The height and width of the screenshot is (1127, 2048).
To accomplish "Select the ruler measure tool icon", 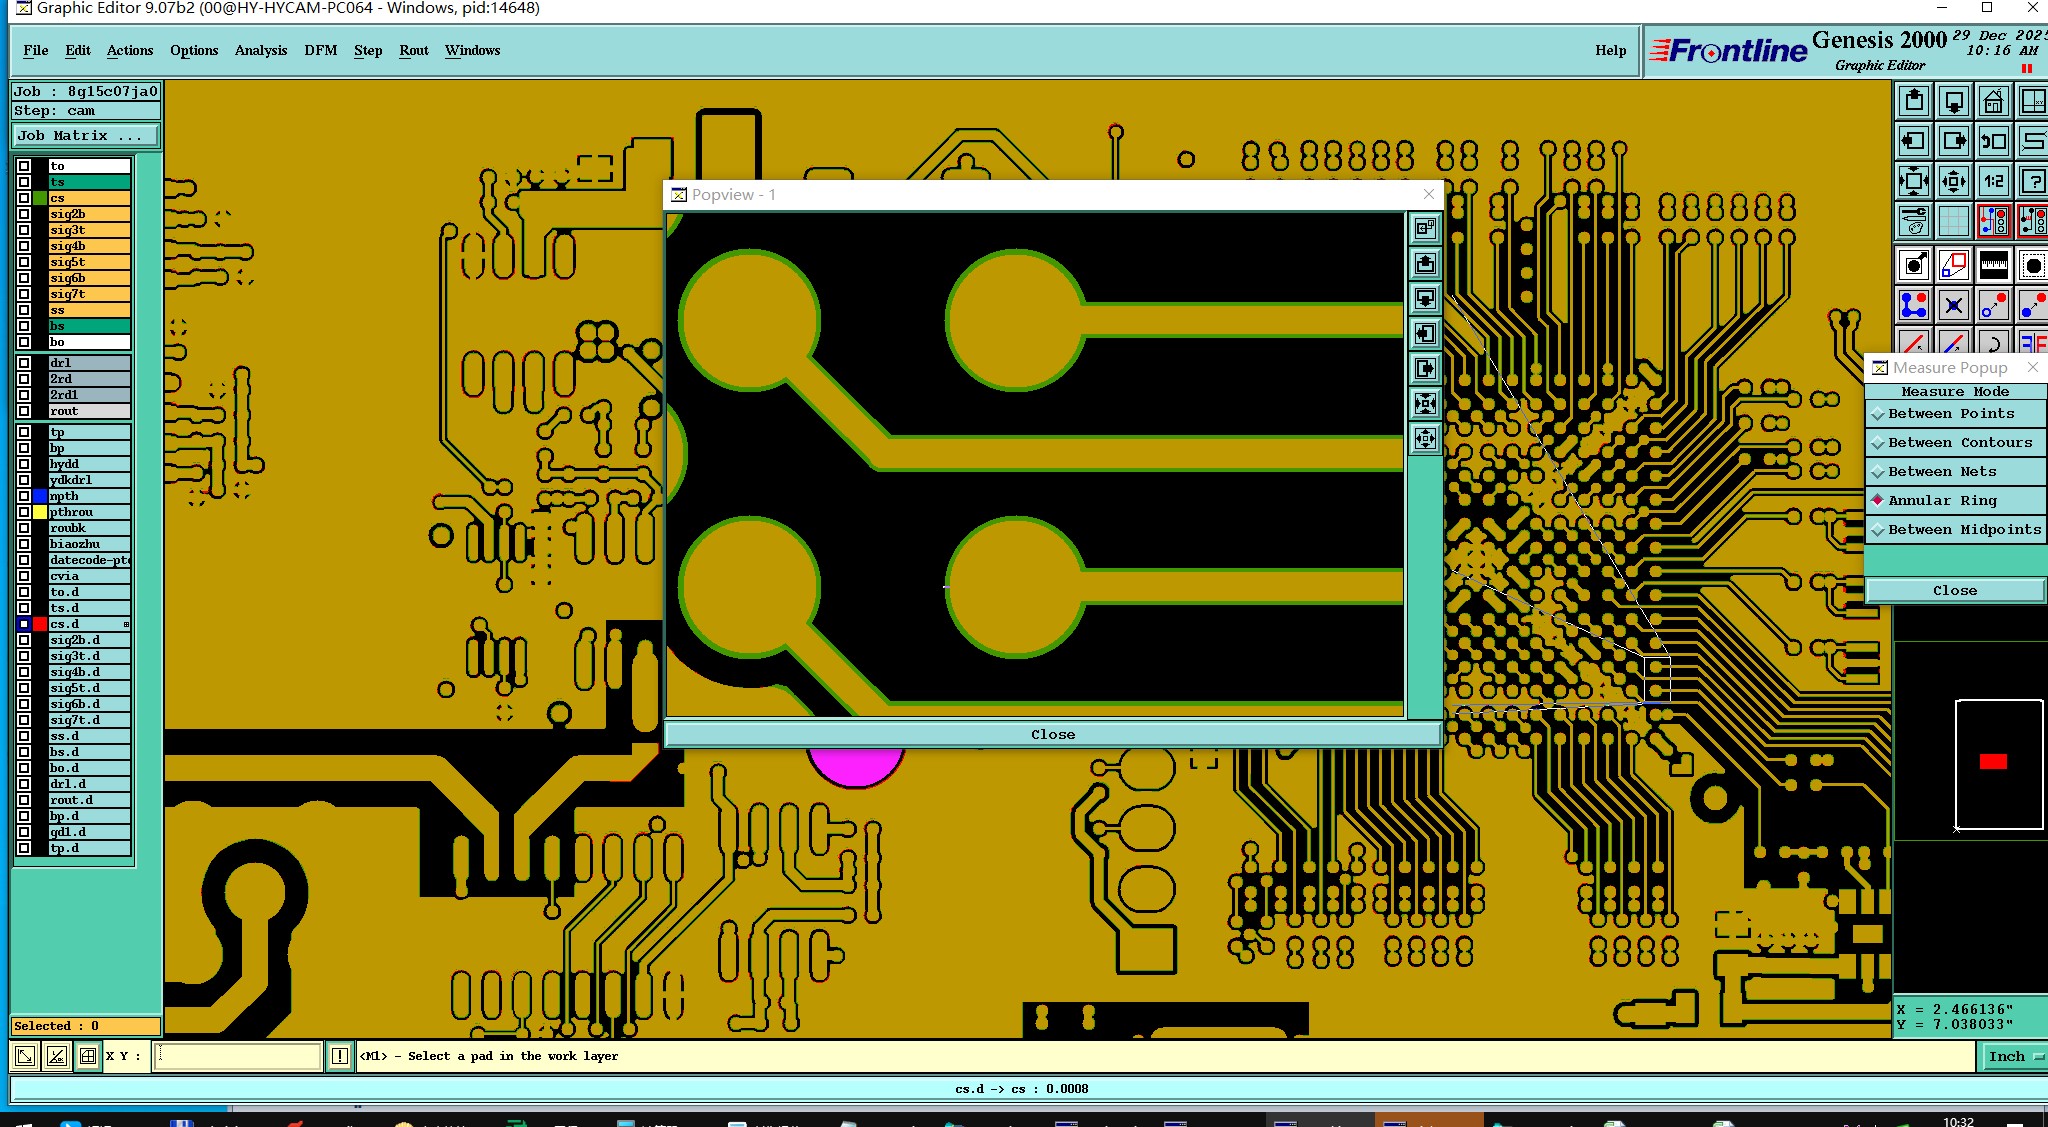I will coord(1993,265).
